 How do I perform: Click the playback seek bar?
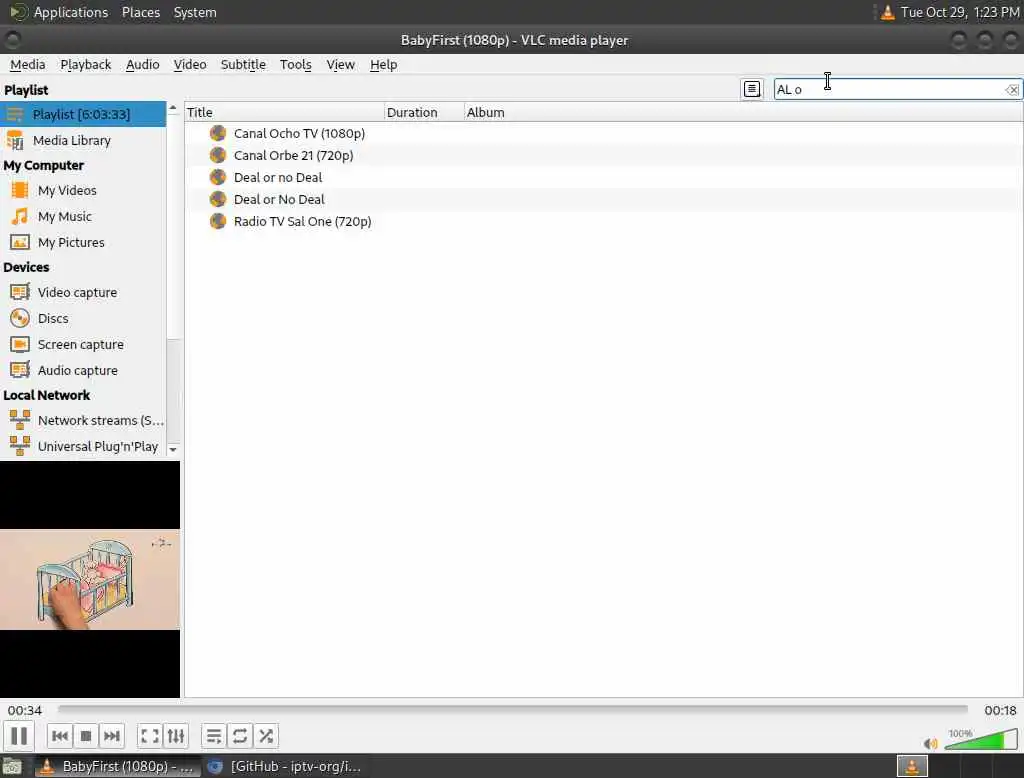tap(513, 709)
